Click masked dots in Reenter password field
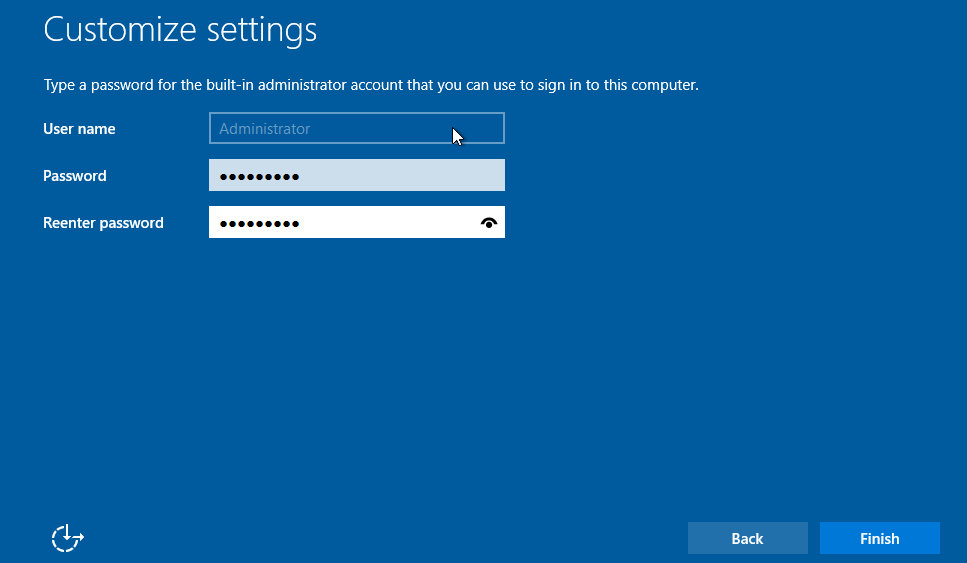Viewport: 967px width, 563px height. (259, 224)
